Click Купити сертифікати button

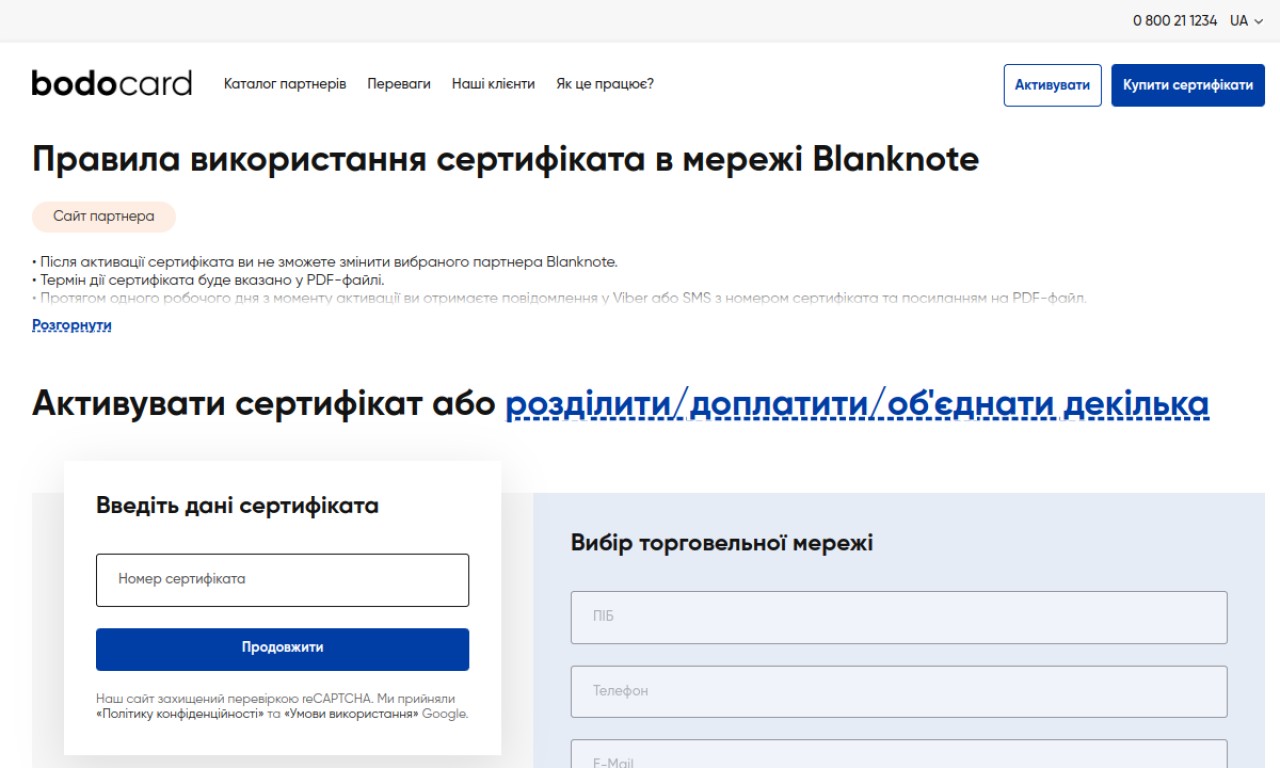(1188, 85)
